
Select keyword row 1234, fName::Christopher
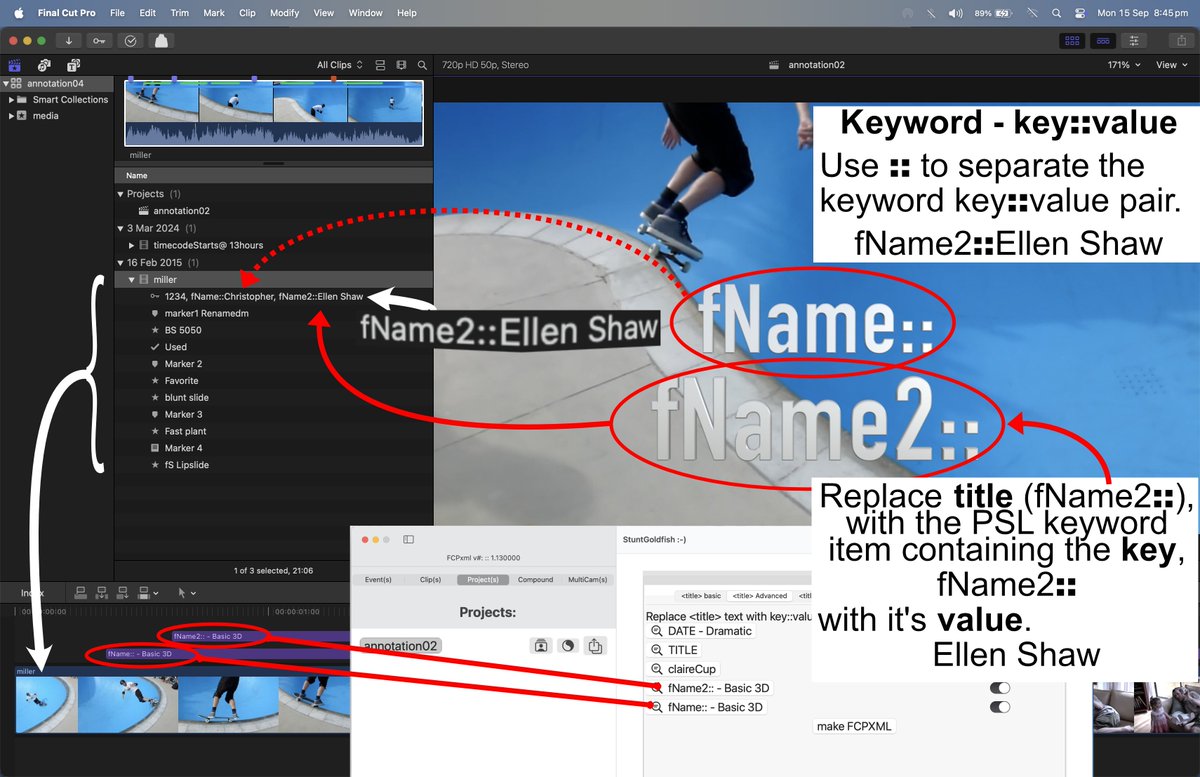click(274, 297)
